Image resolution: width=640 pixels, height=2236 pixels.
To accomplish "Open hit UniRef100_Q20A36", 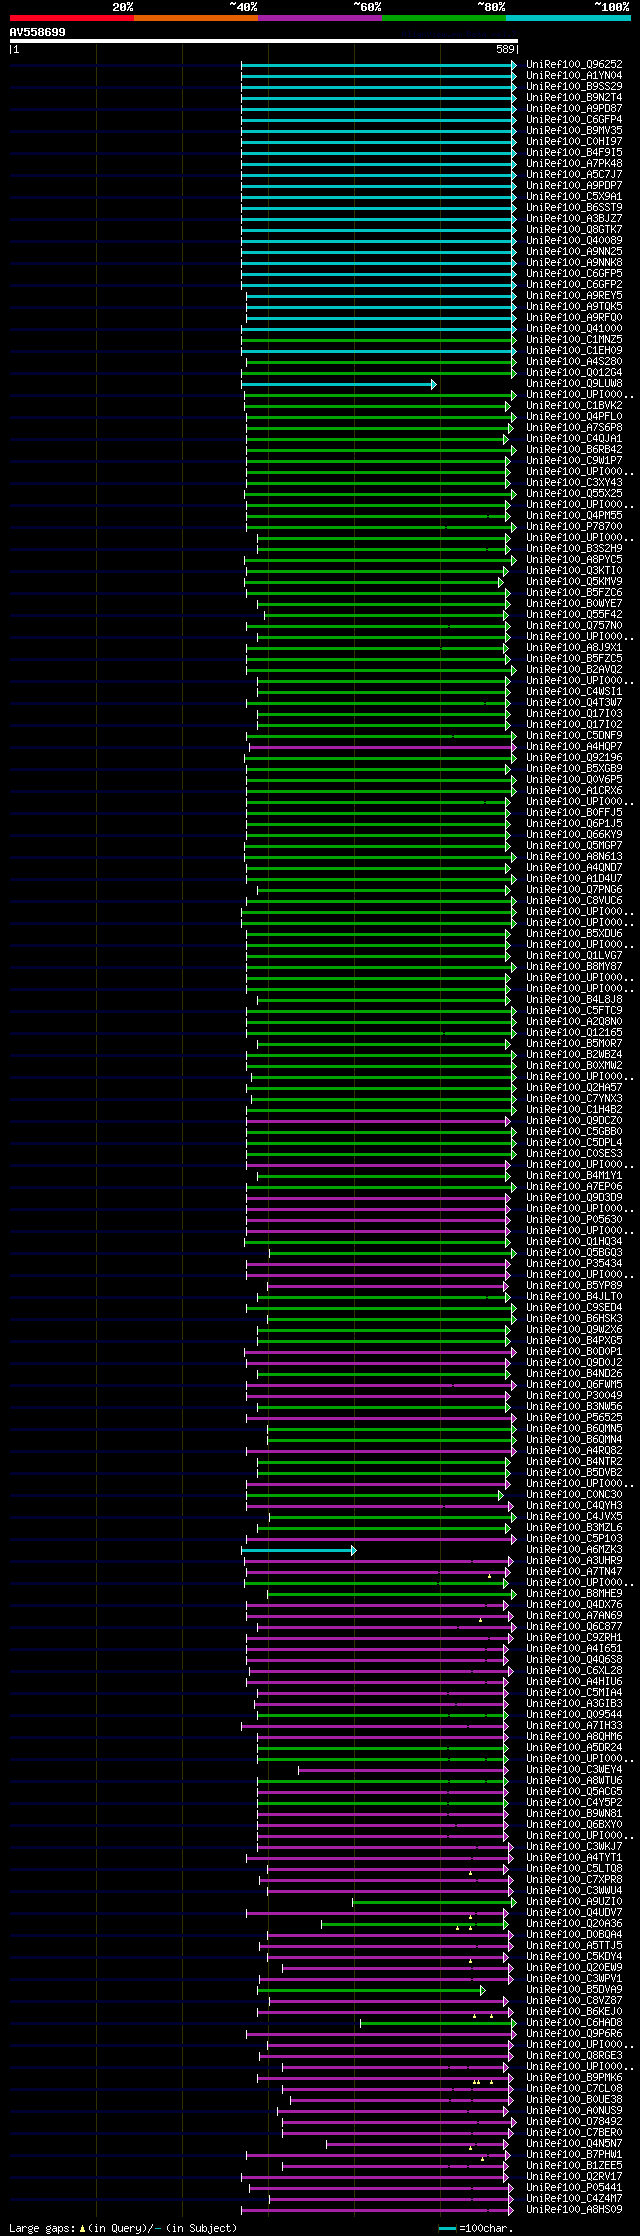I will [x=574, y=1924].
